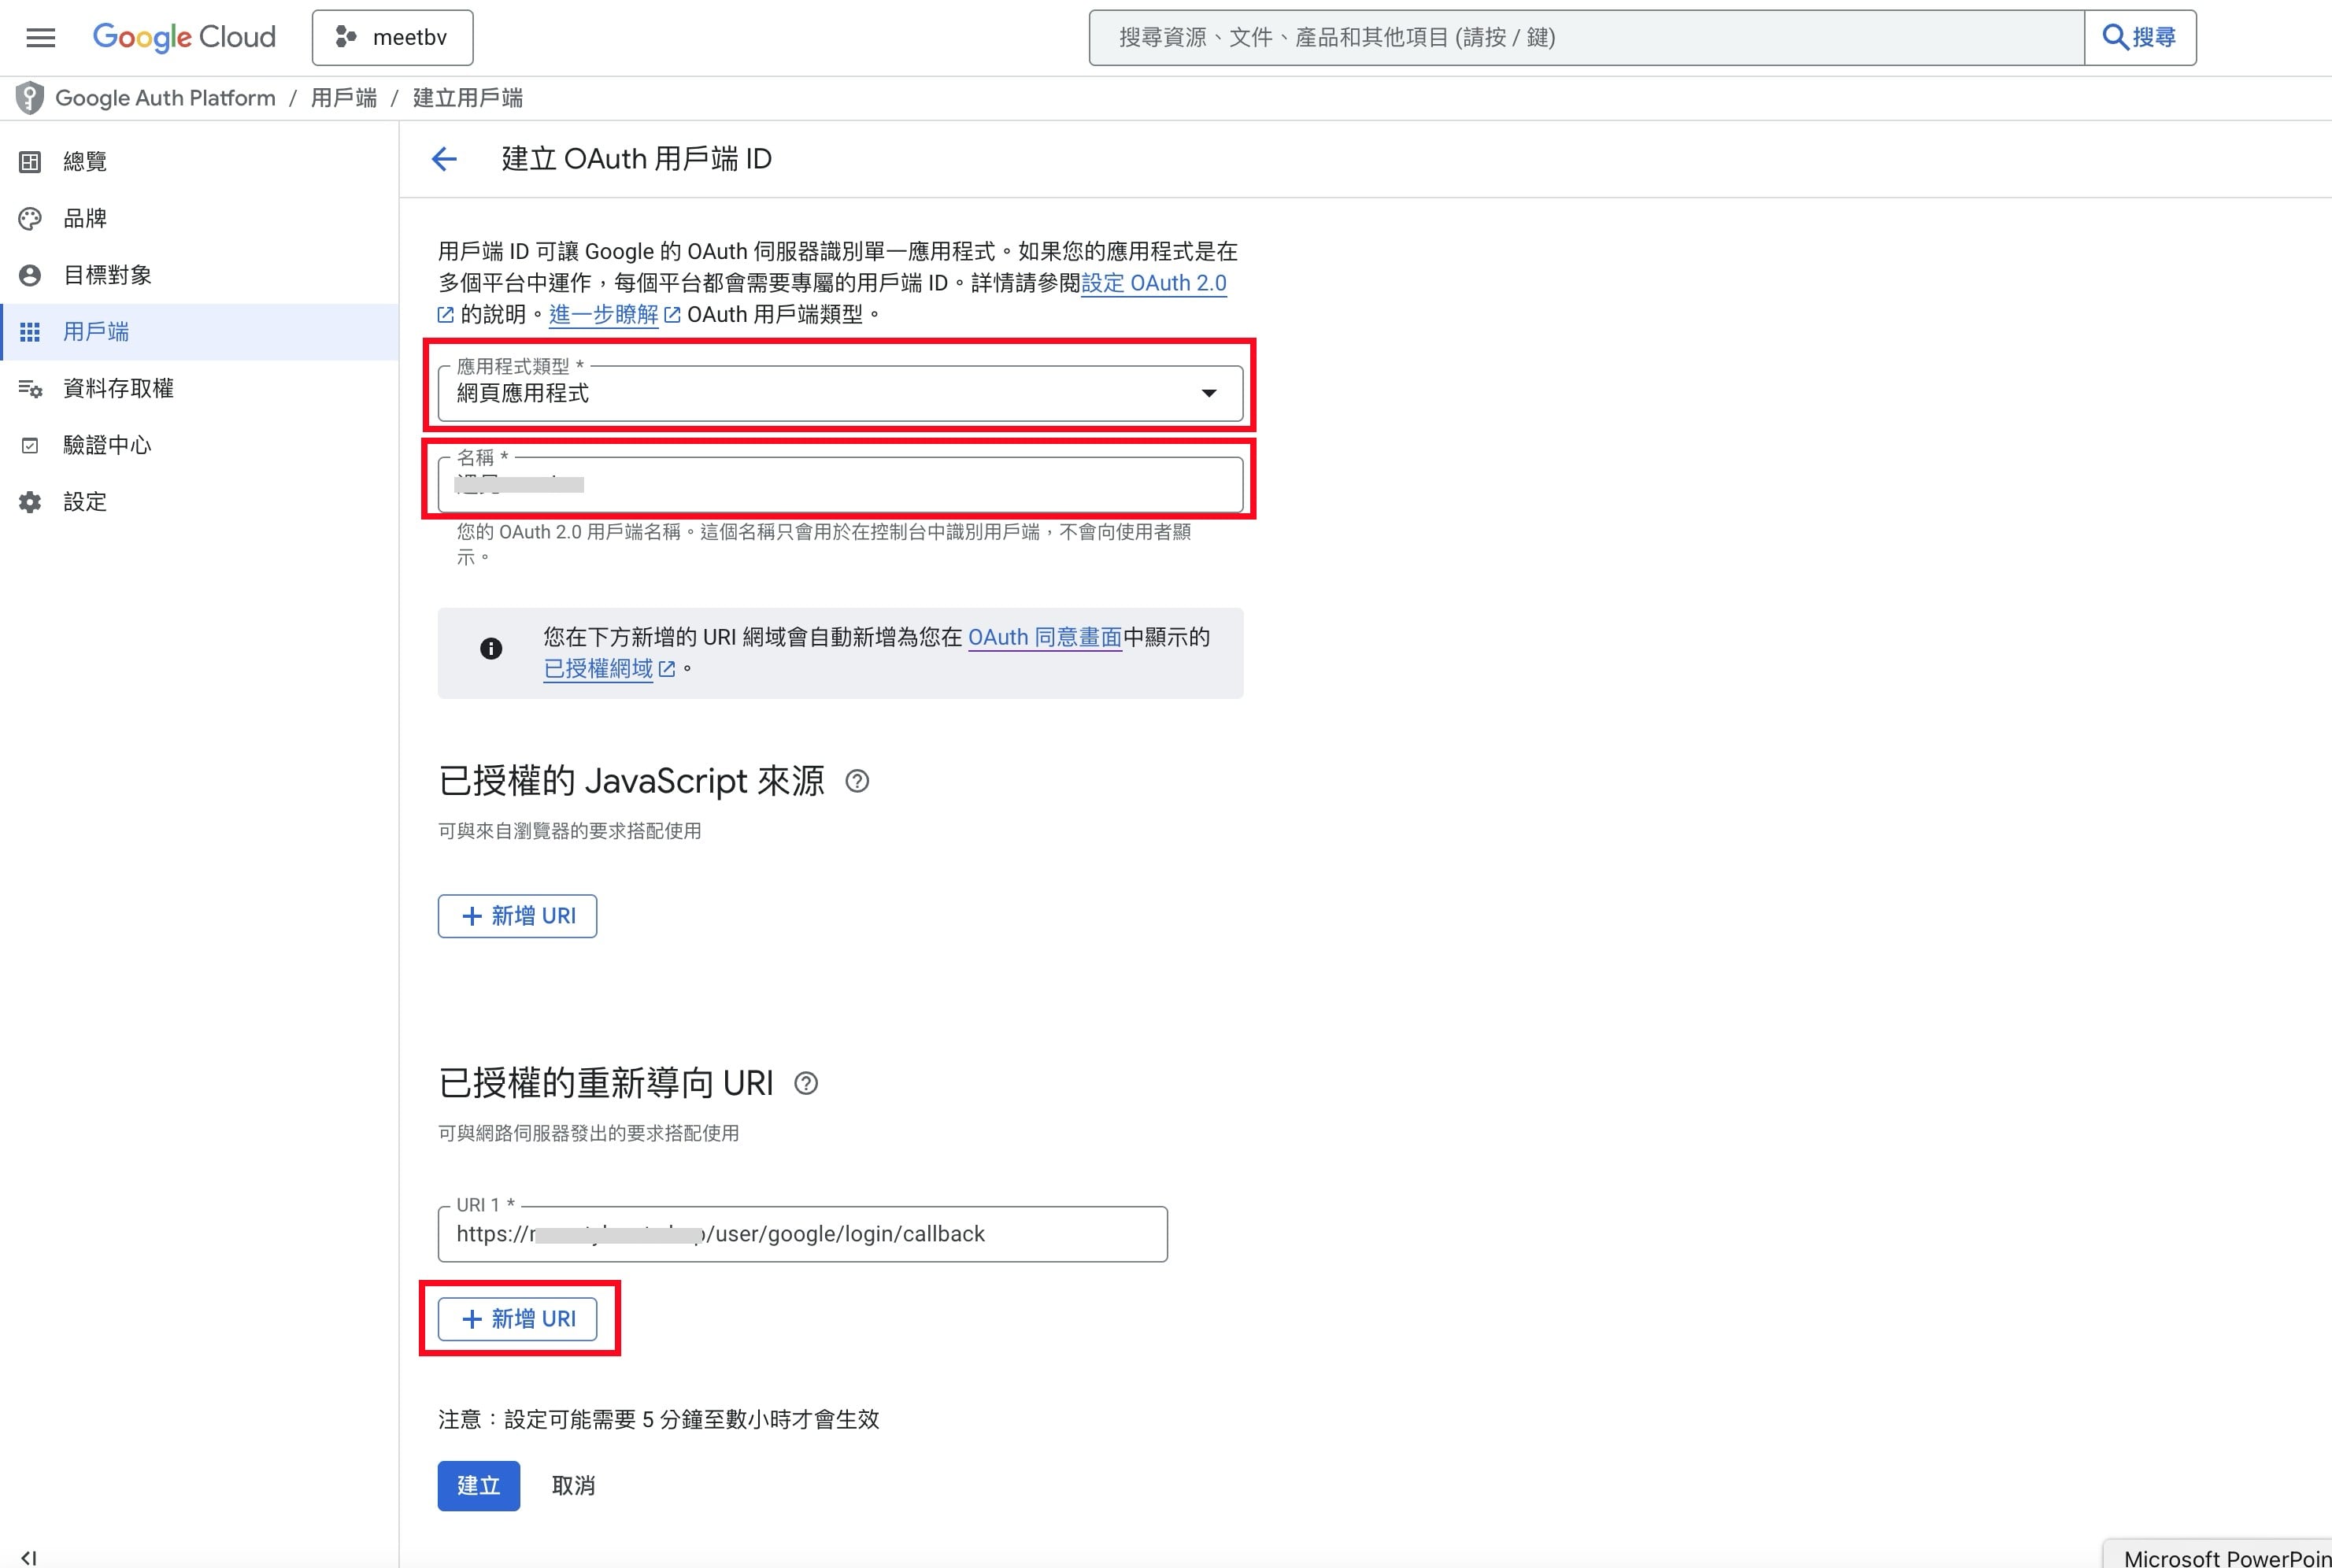Open the meetbv project selector

click(x=392, y=38)
